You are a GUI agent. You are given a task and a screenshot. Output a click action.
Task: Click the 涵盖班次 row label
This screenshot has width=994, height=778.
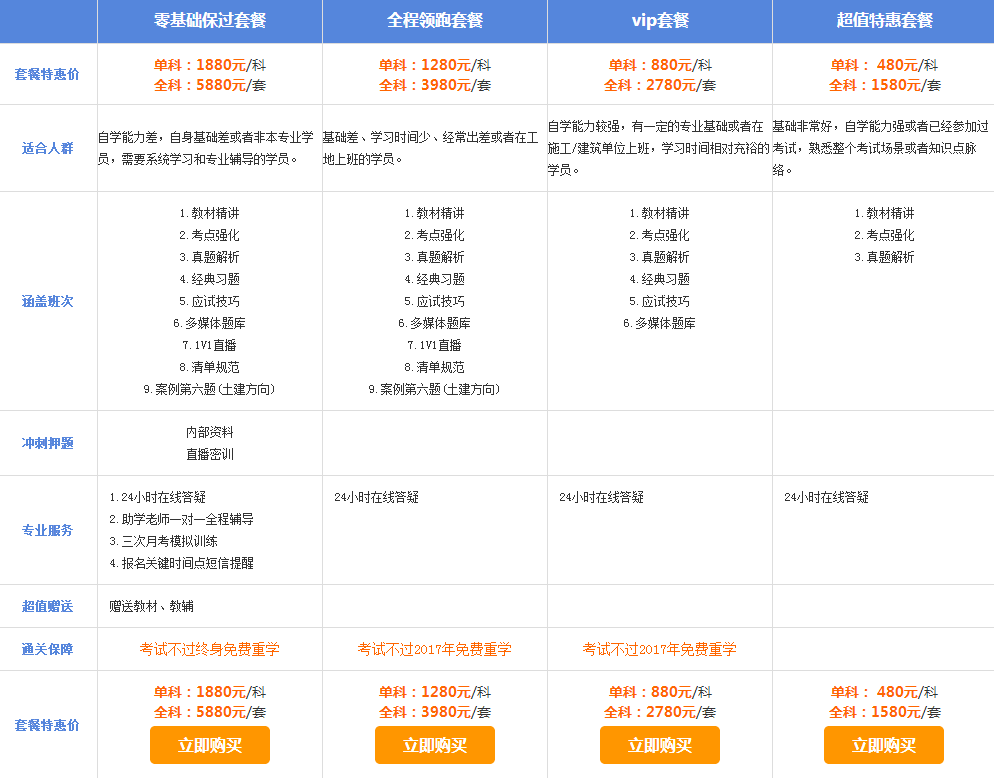click(48, 301)
